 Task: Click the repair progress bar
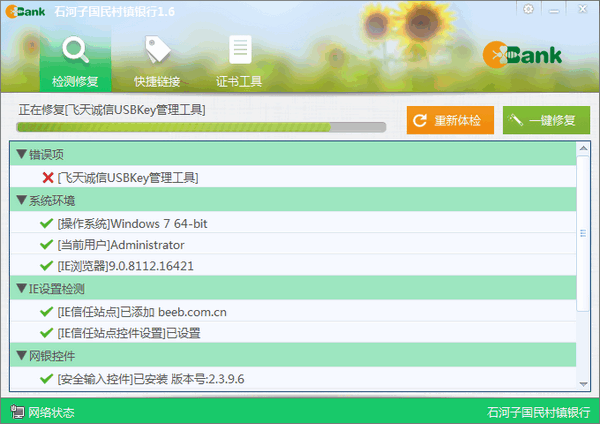tap(201, 127)
